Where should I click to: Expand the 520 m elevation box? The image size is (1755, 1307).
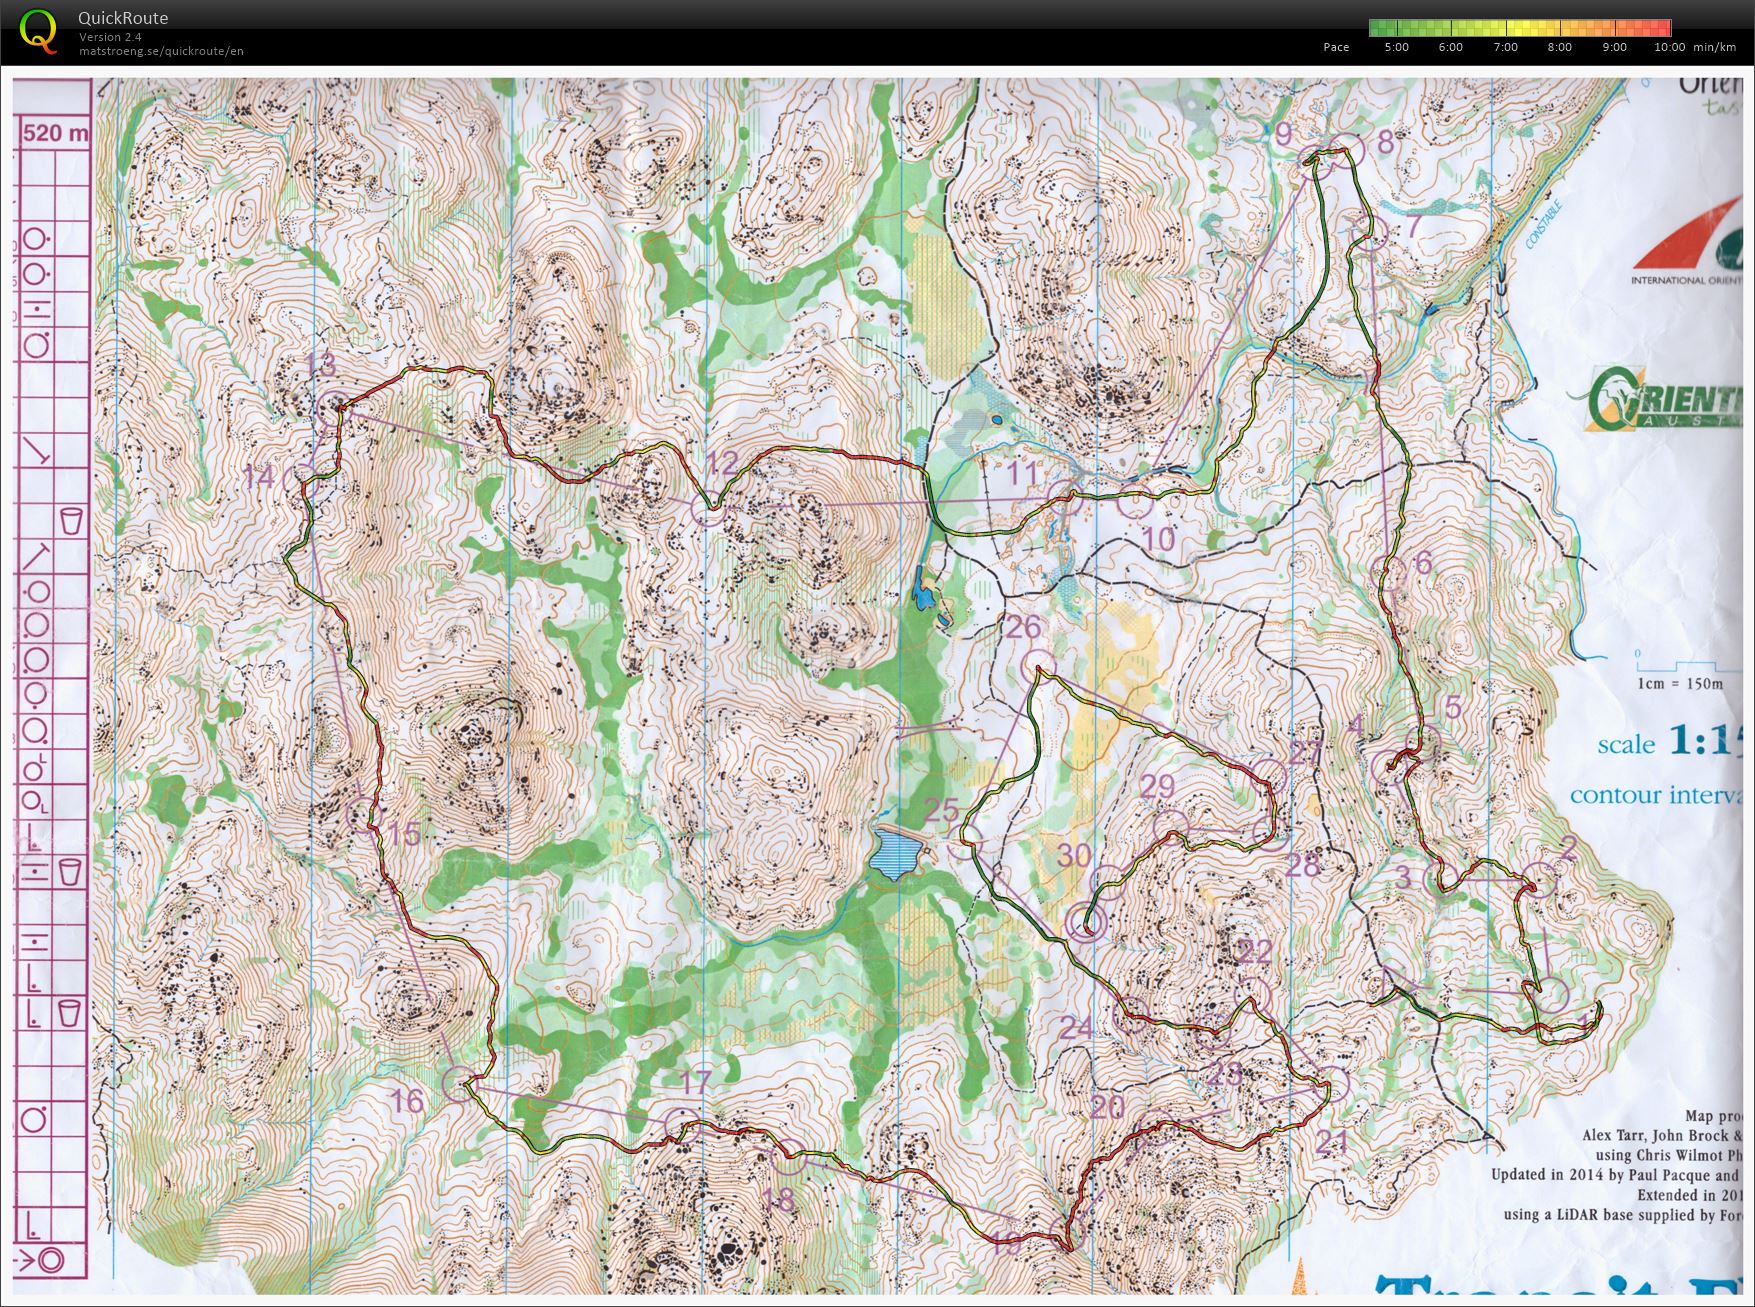pos(55,130)
